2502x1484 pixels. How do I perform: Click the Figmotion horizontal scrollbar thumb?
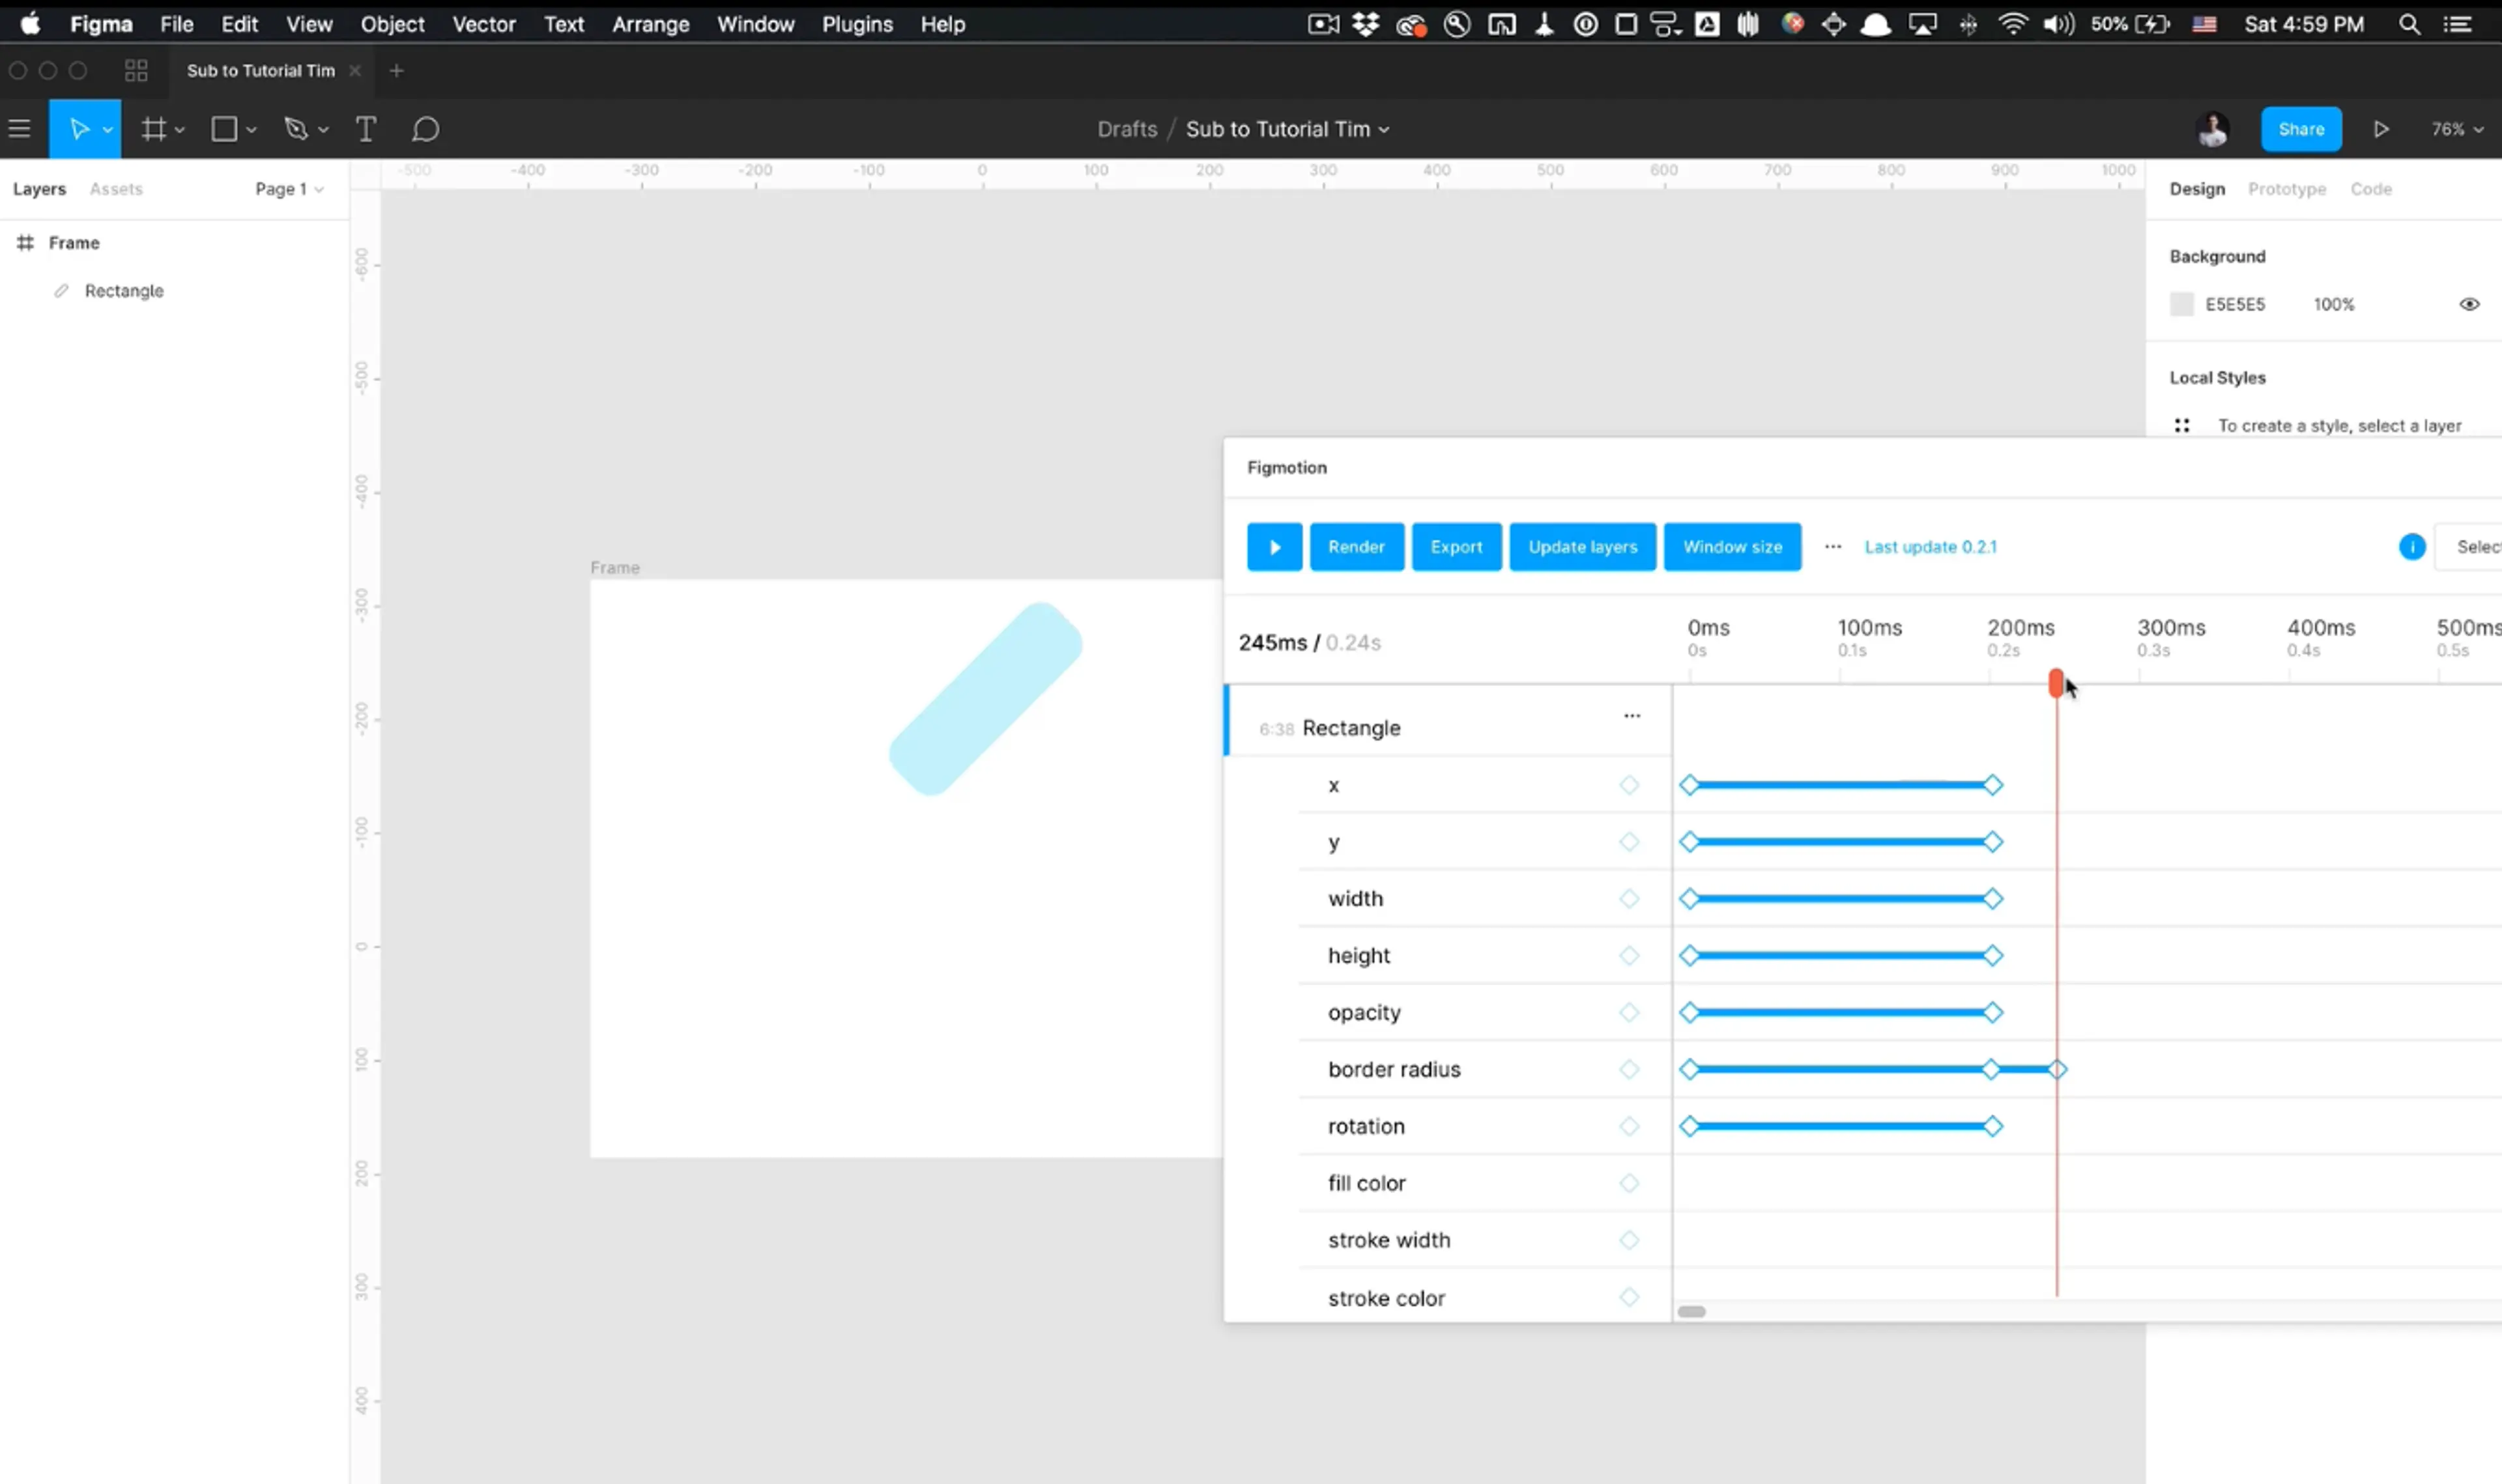[x=1691, y=1312]
